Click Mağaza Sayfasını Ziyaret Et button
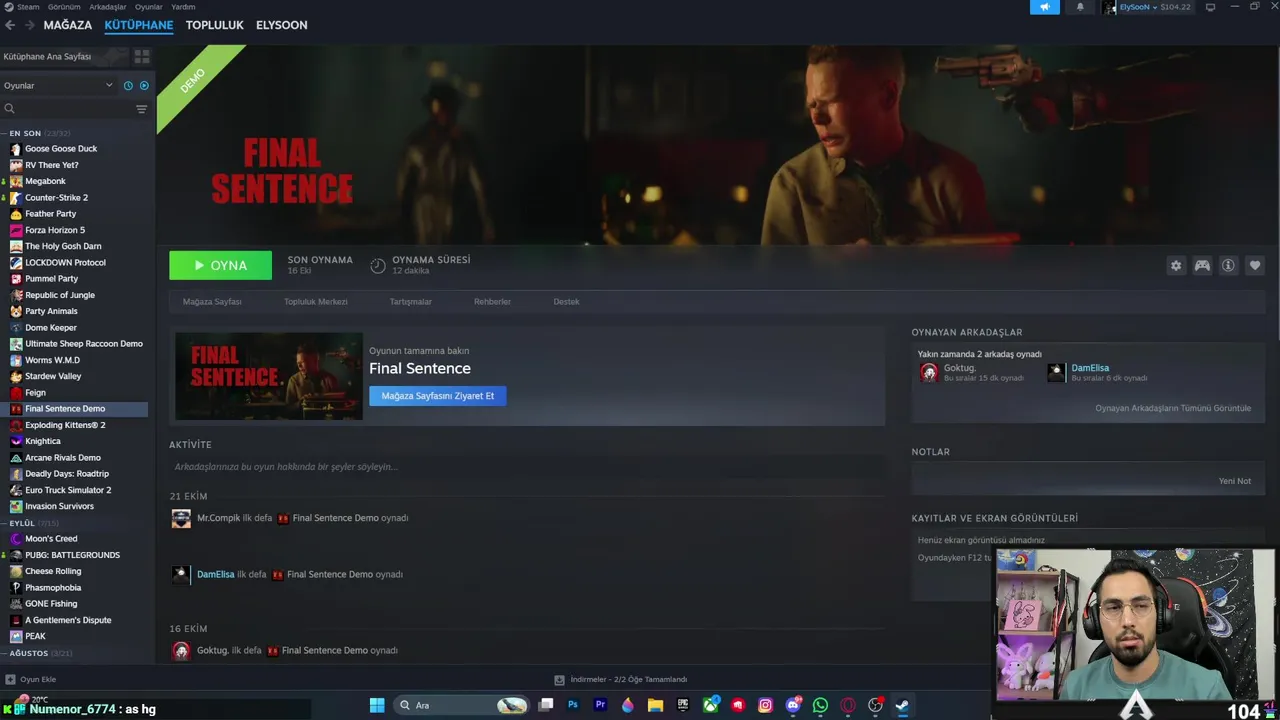 tap(438, 396)
